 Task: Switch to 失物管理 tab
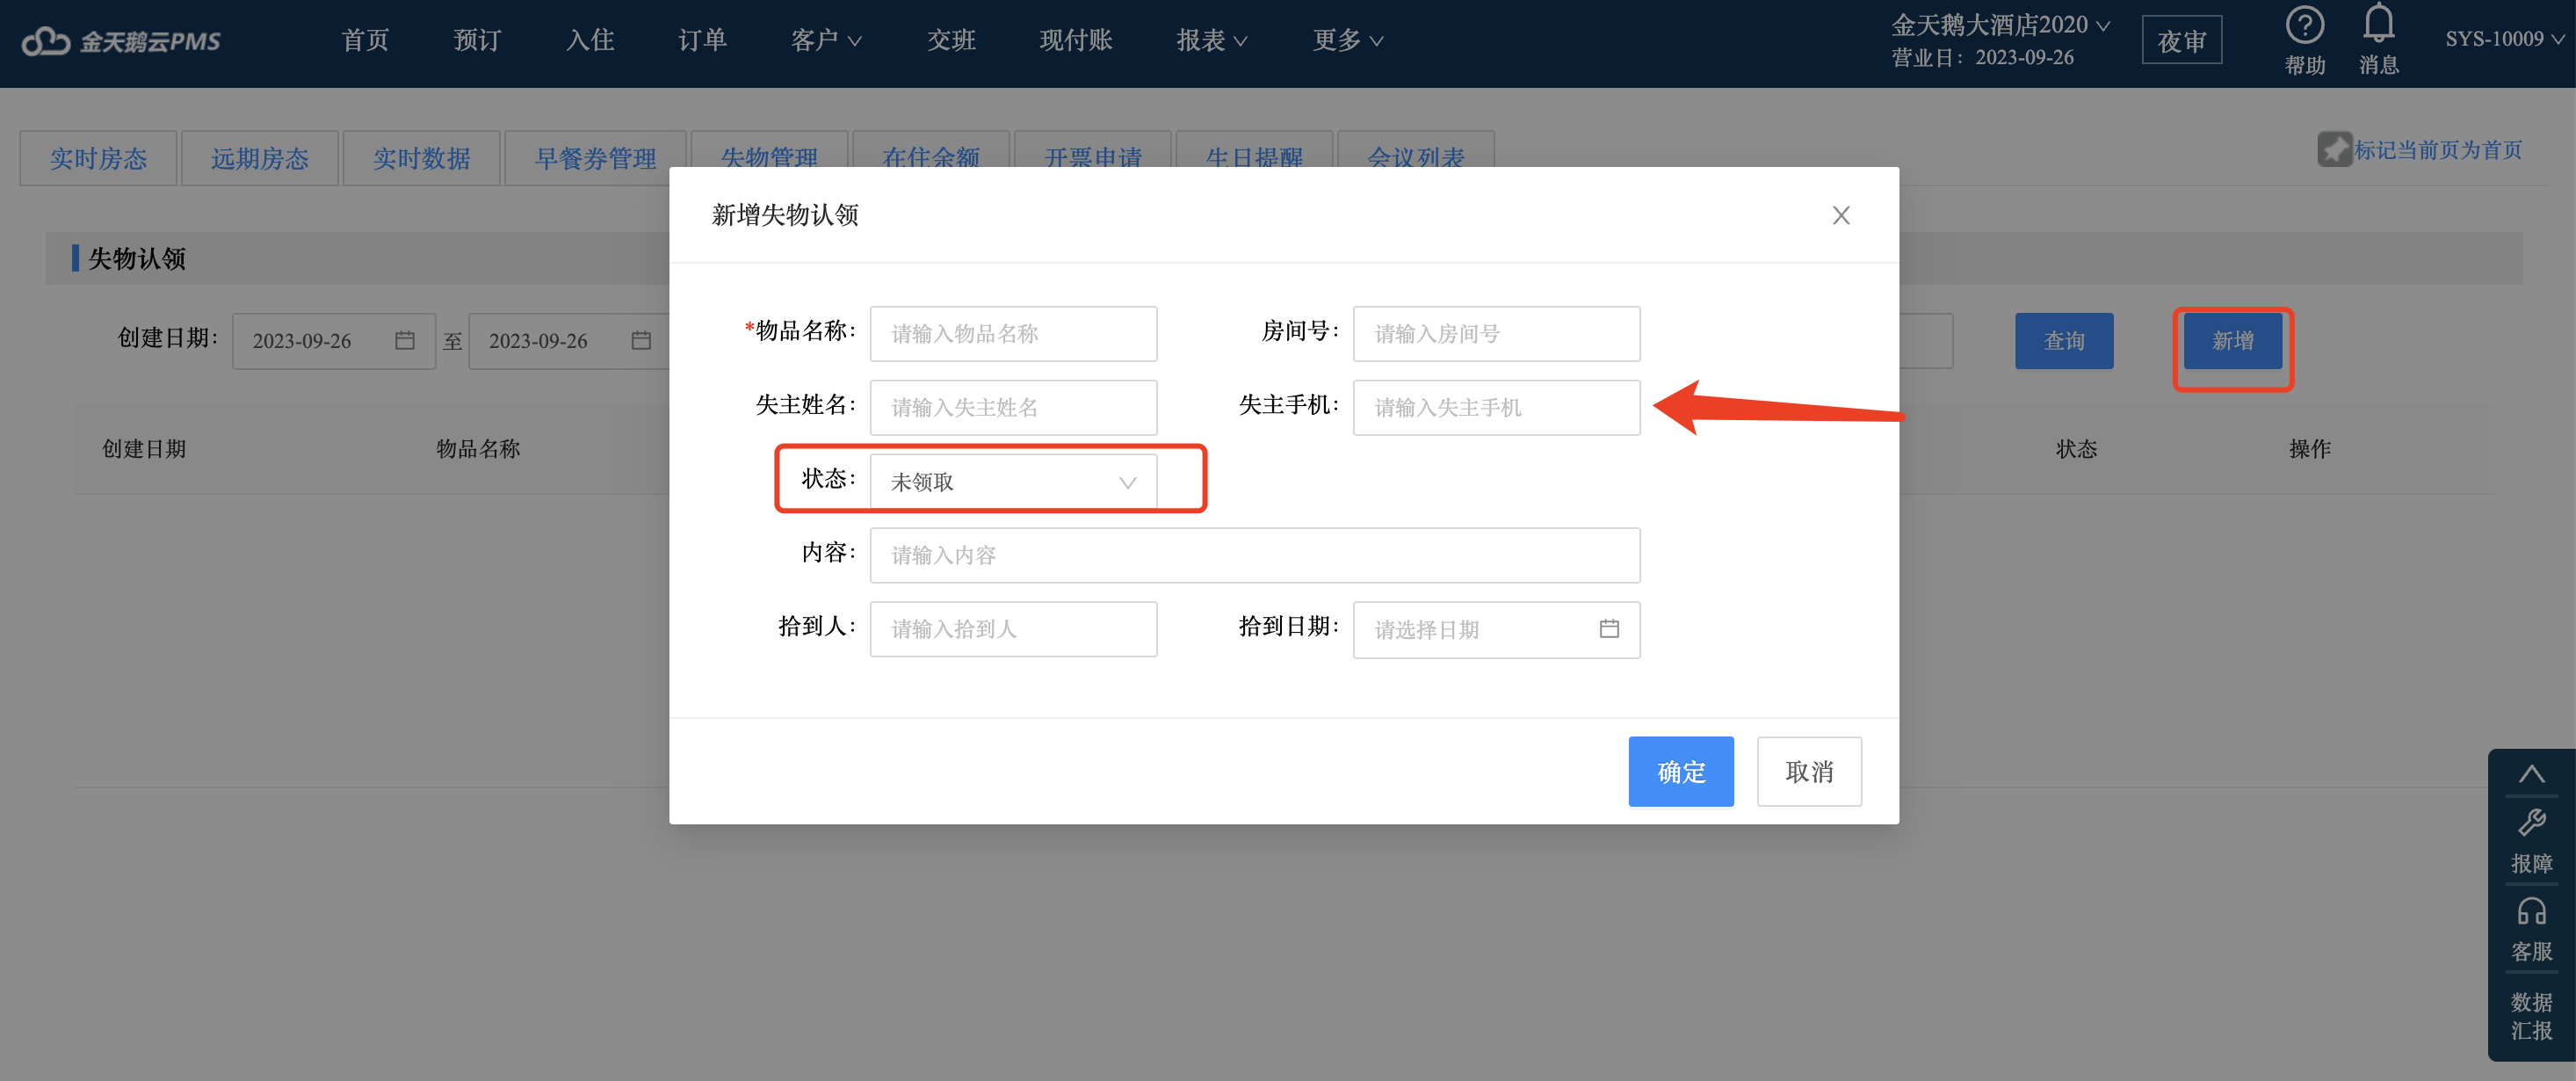[769, 151]
